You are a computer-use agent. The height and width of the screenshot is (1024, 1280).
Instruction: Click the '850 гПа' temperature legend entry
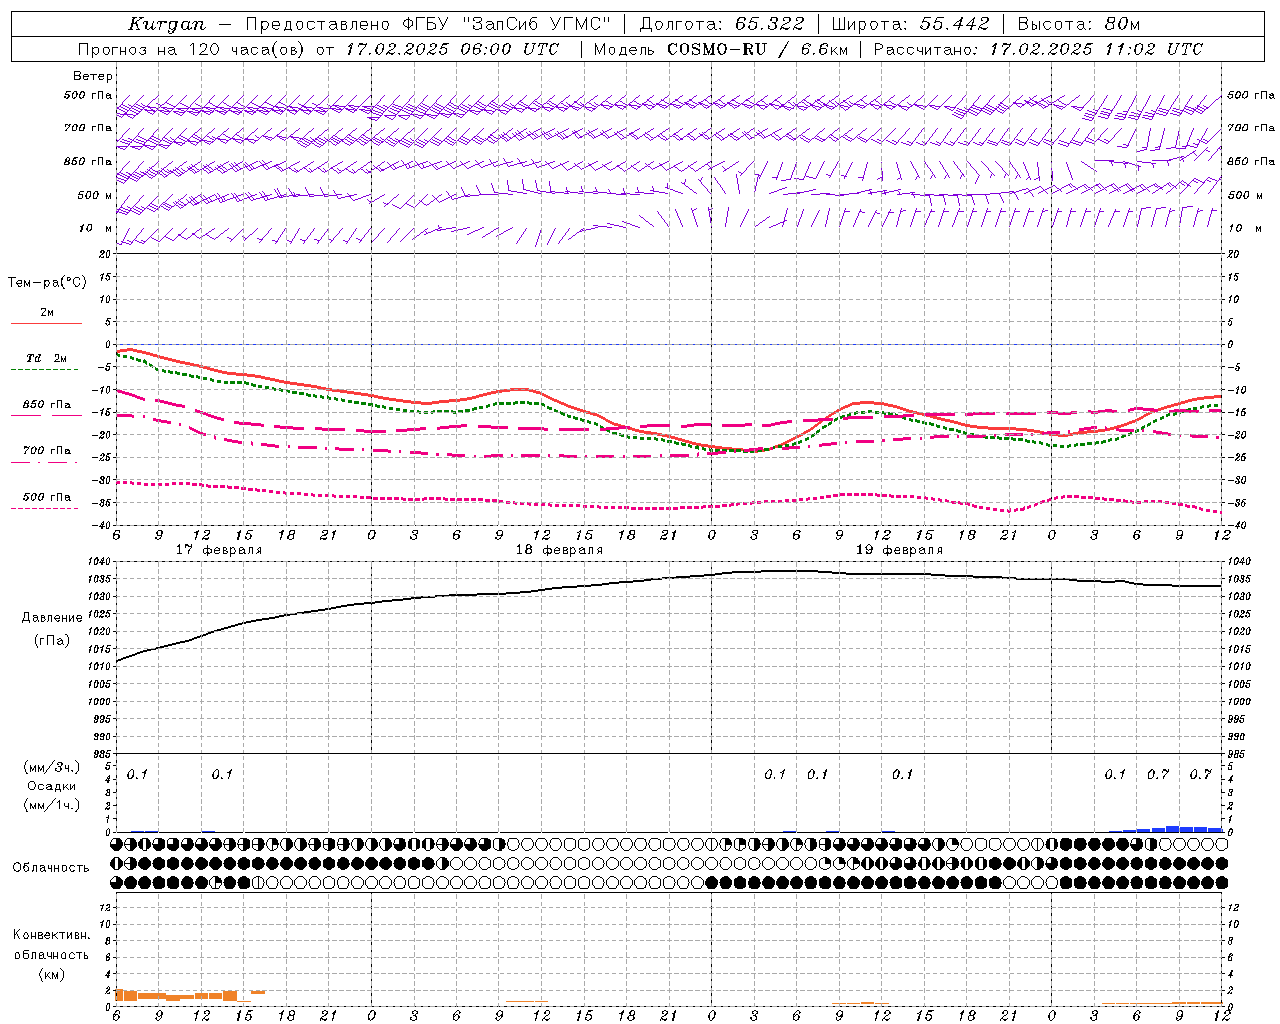click(47, 405)
